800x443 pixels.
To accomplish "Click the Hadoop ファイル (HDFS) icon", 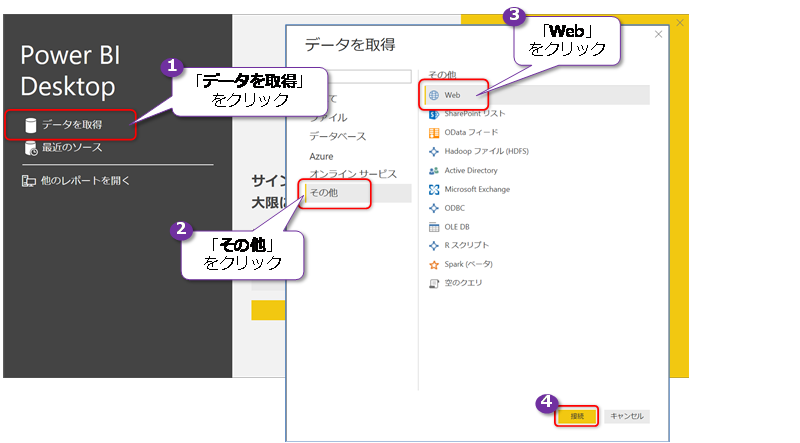I will click(x=434, y=152).
